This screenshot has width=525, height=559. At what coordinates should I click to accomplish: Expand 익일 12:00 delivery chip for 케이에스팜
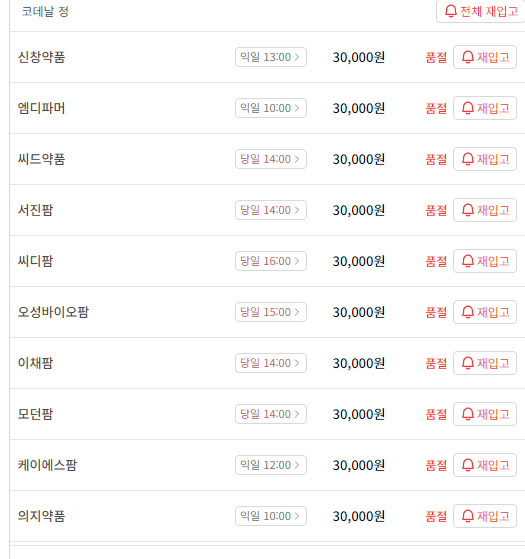(x=271, y=465)
